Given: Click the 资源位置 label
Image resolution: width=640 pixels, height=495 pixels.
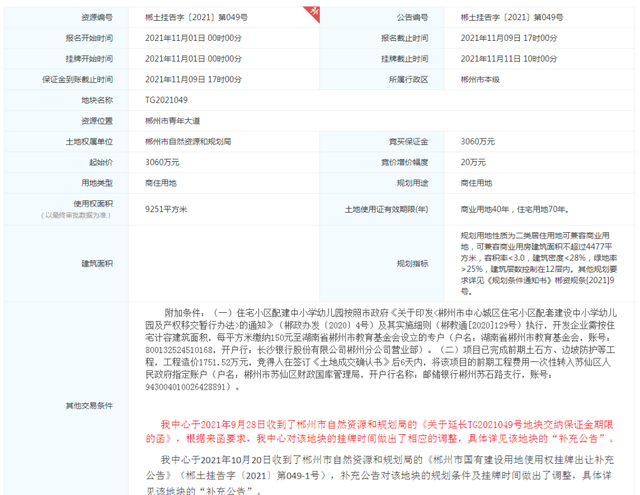Looking at the screenshot, I should coord(97,121).
